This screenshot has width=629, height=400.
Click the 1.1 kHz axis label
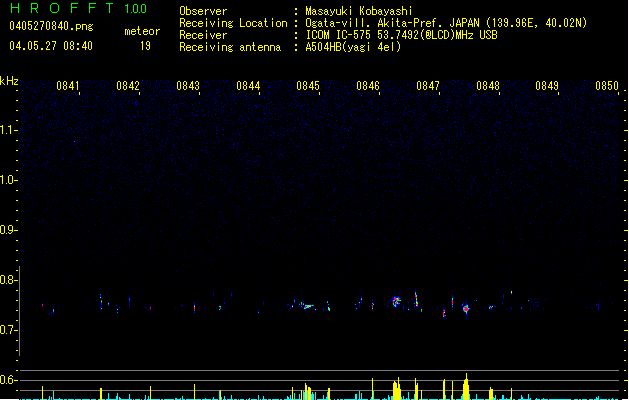click(8, 130)
